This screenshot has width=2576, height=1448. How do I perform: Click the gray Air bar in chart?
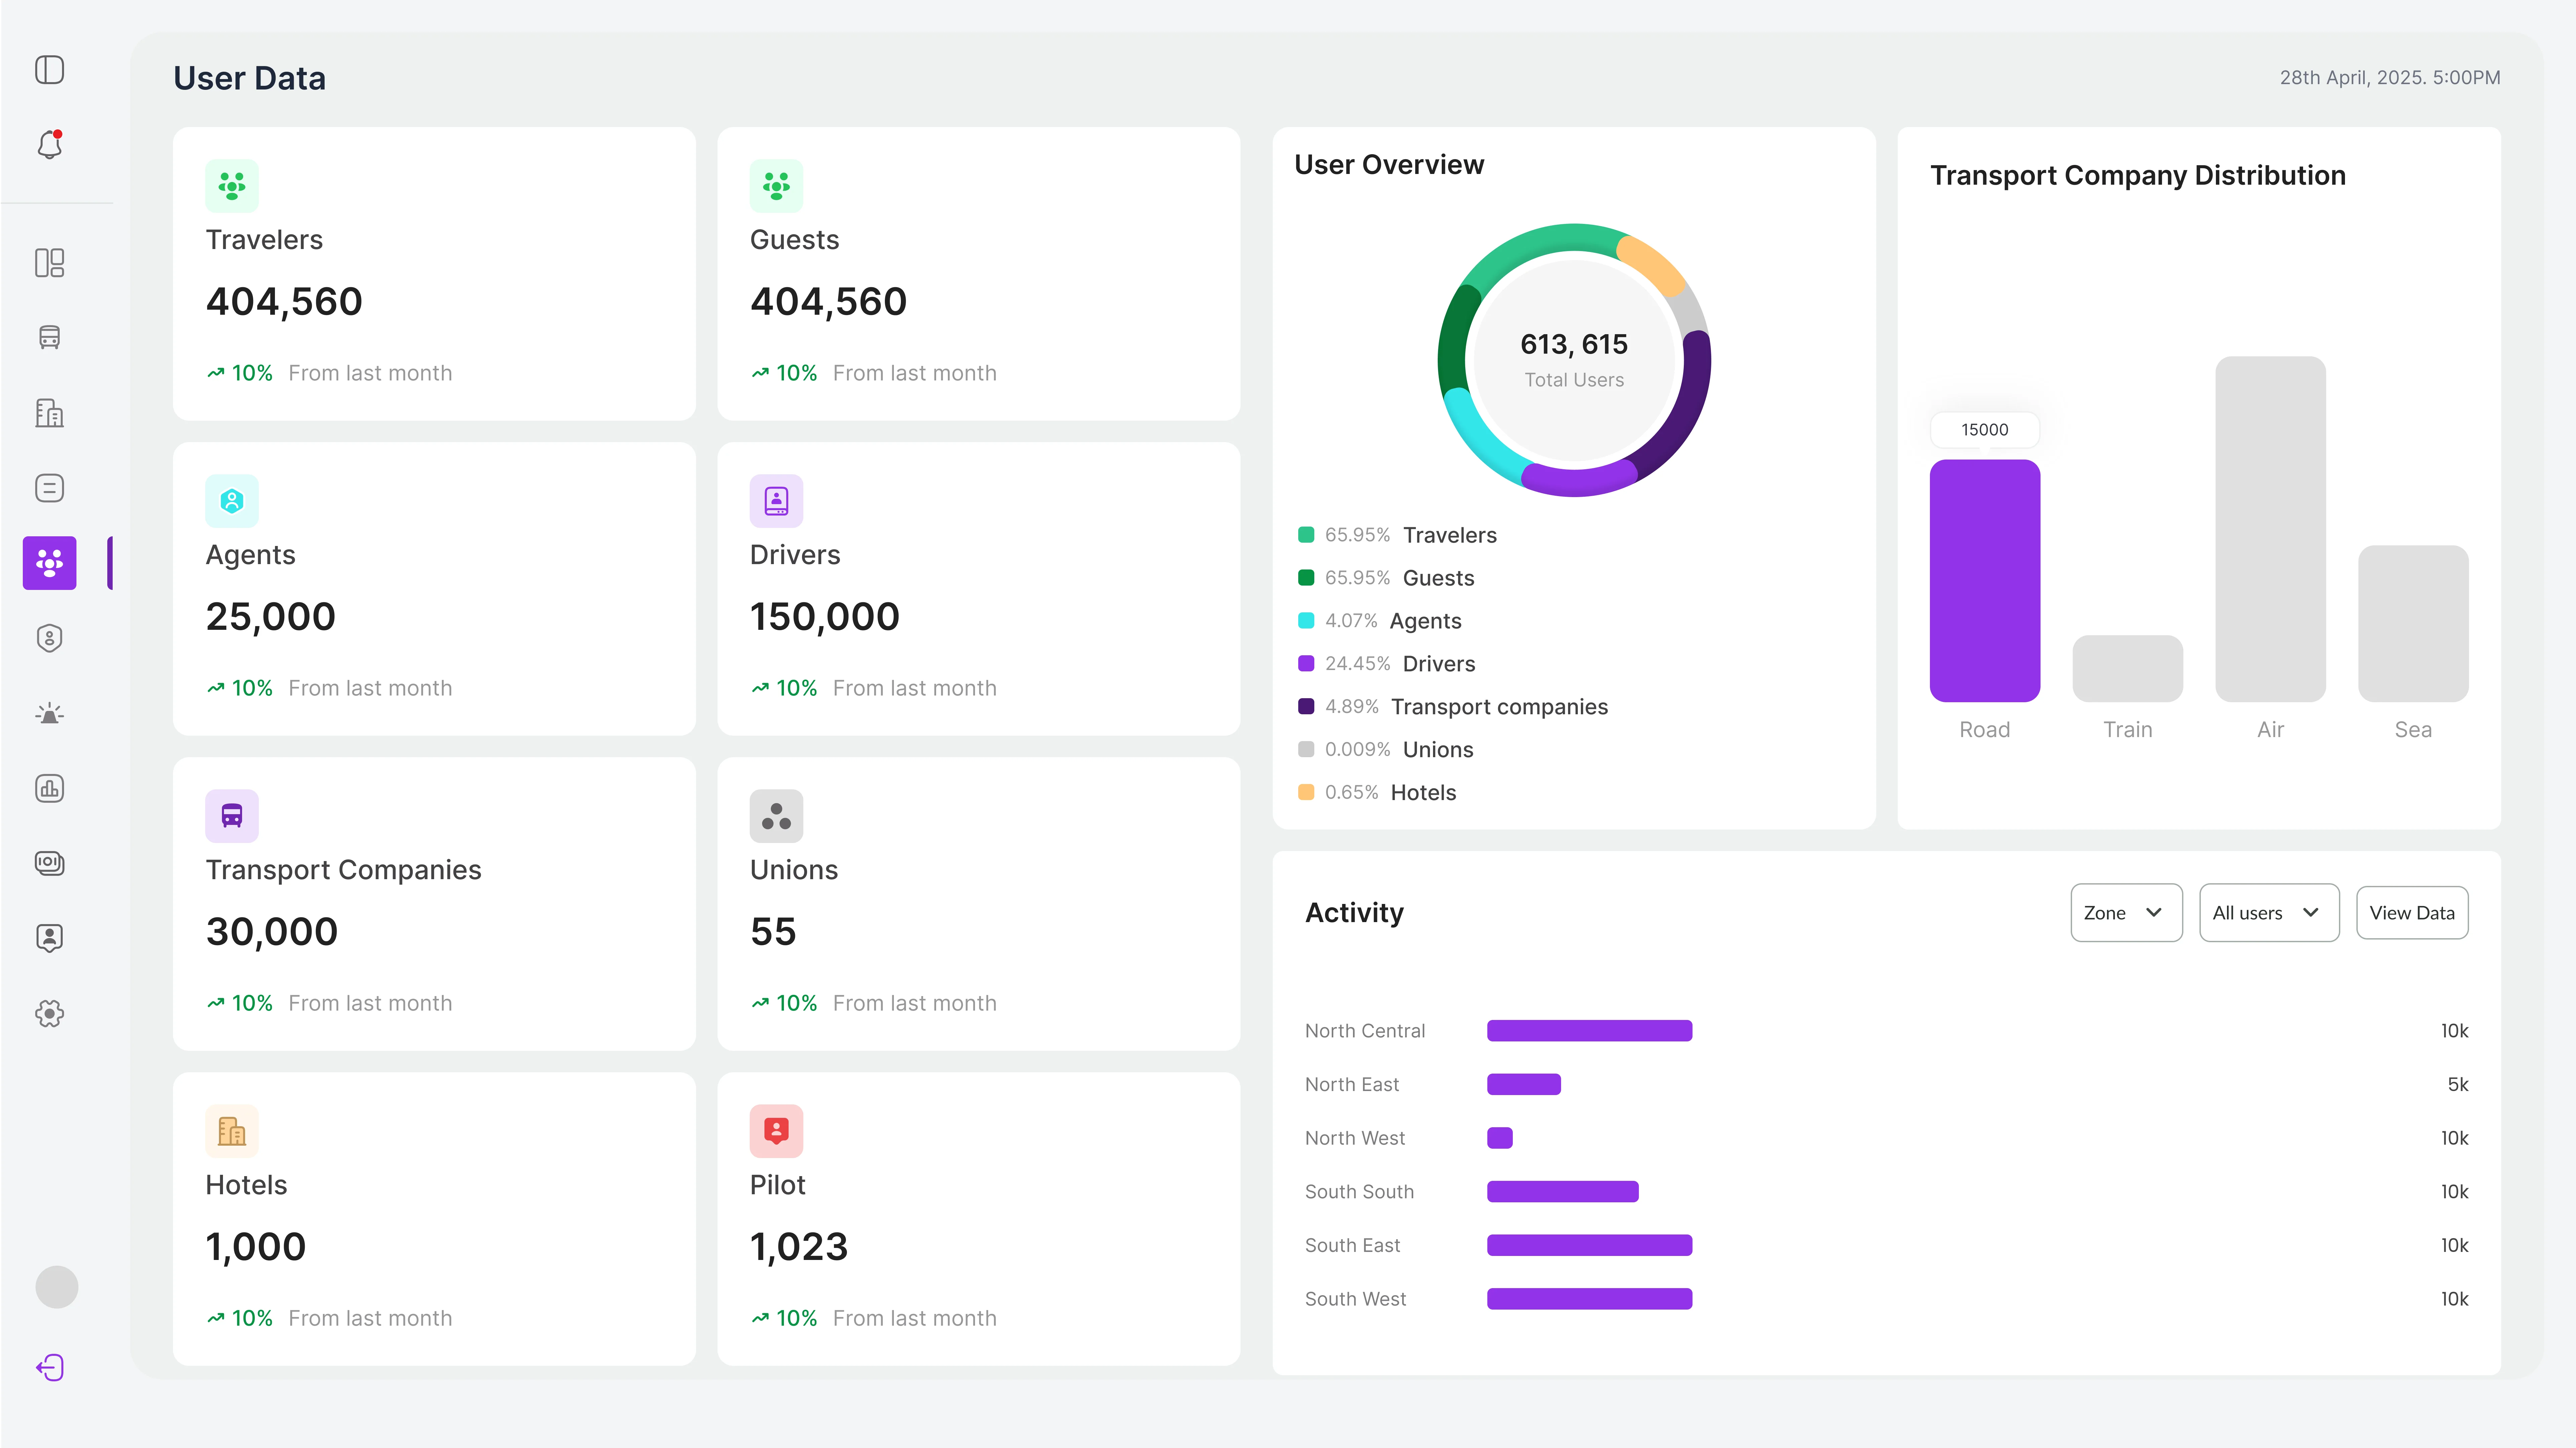click(x=2270, y=529)
